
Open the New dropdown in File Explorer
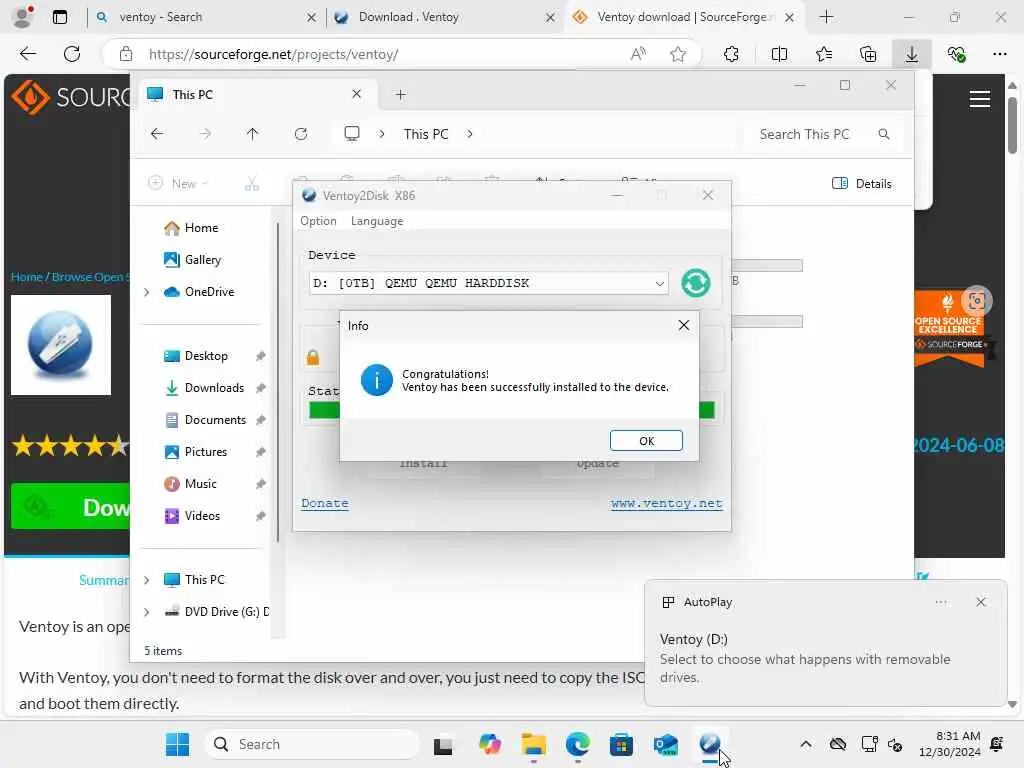[x=178, y=184]
